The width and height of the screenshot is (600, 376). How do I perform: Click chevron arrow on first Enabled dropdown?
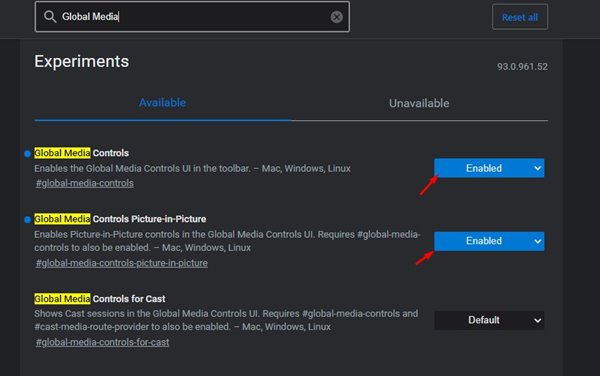(537, 168)
